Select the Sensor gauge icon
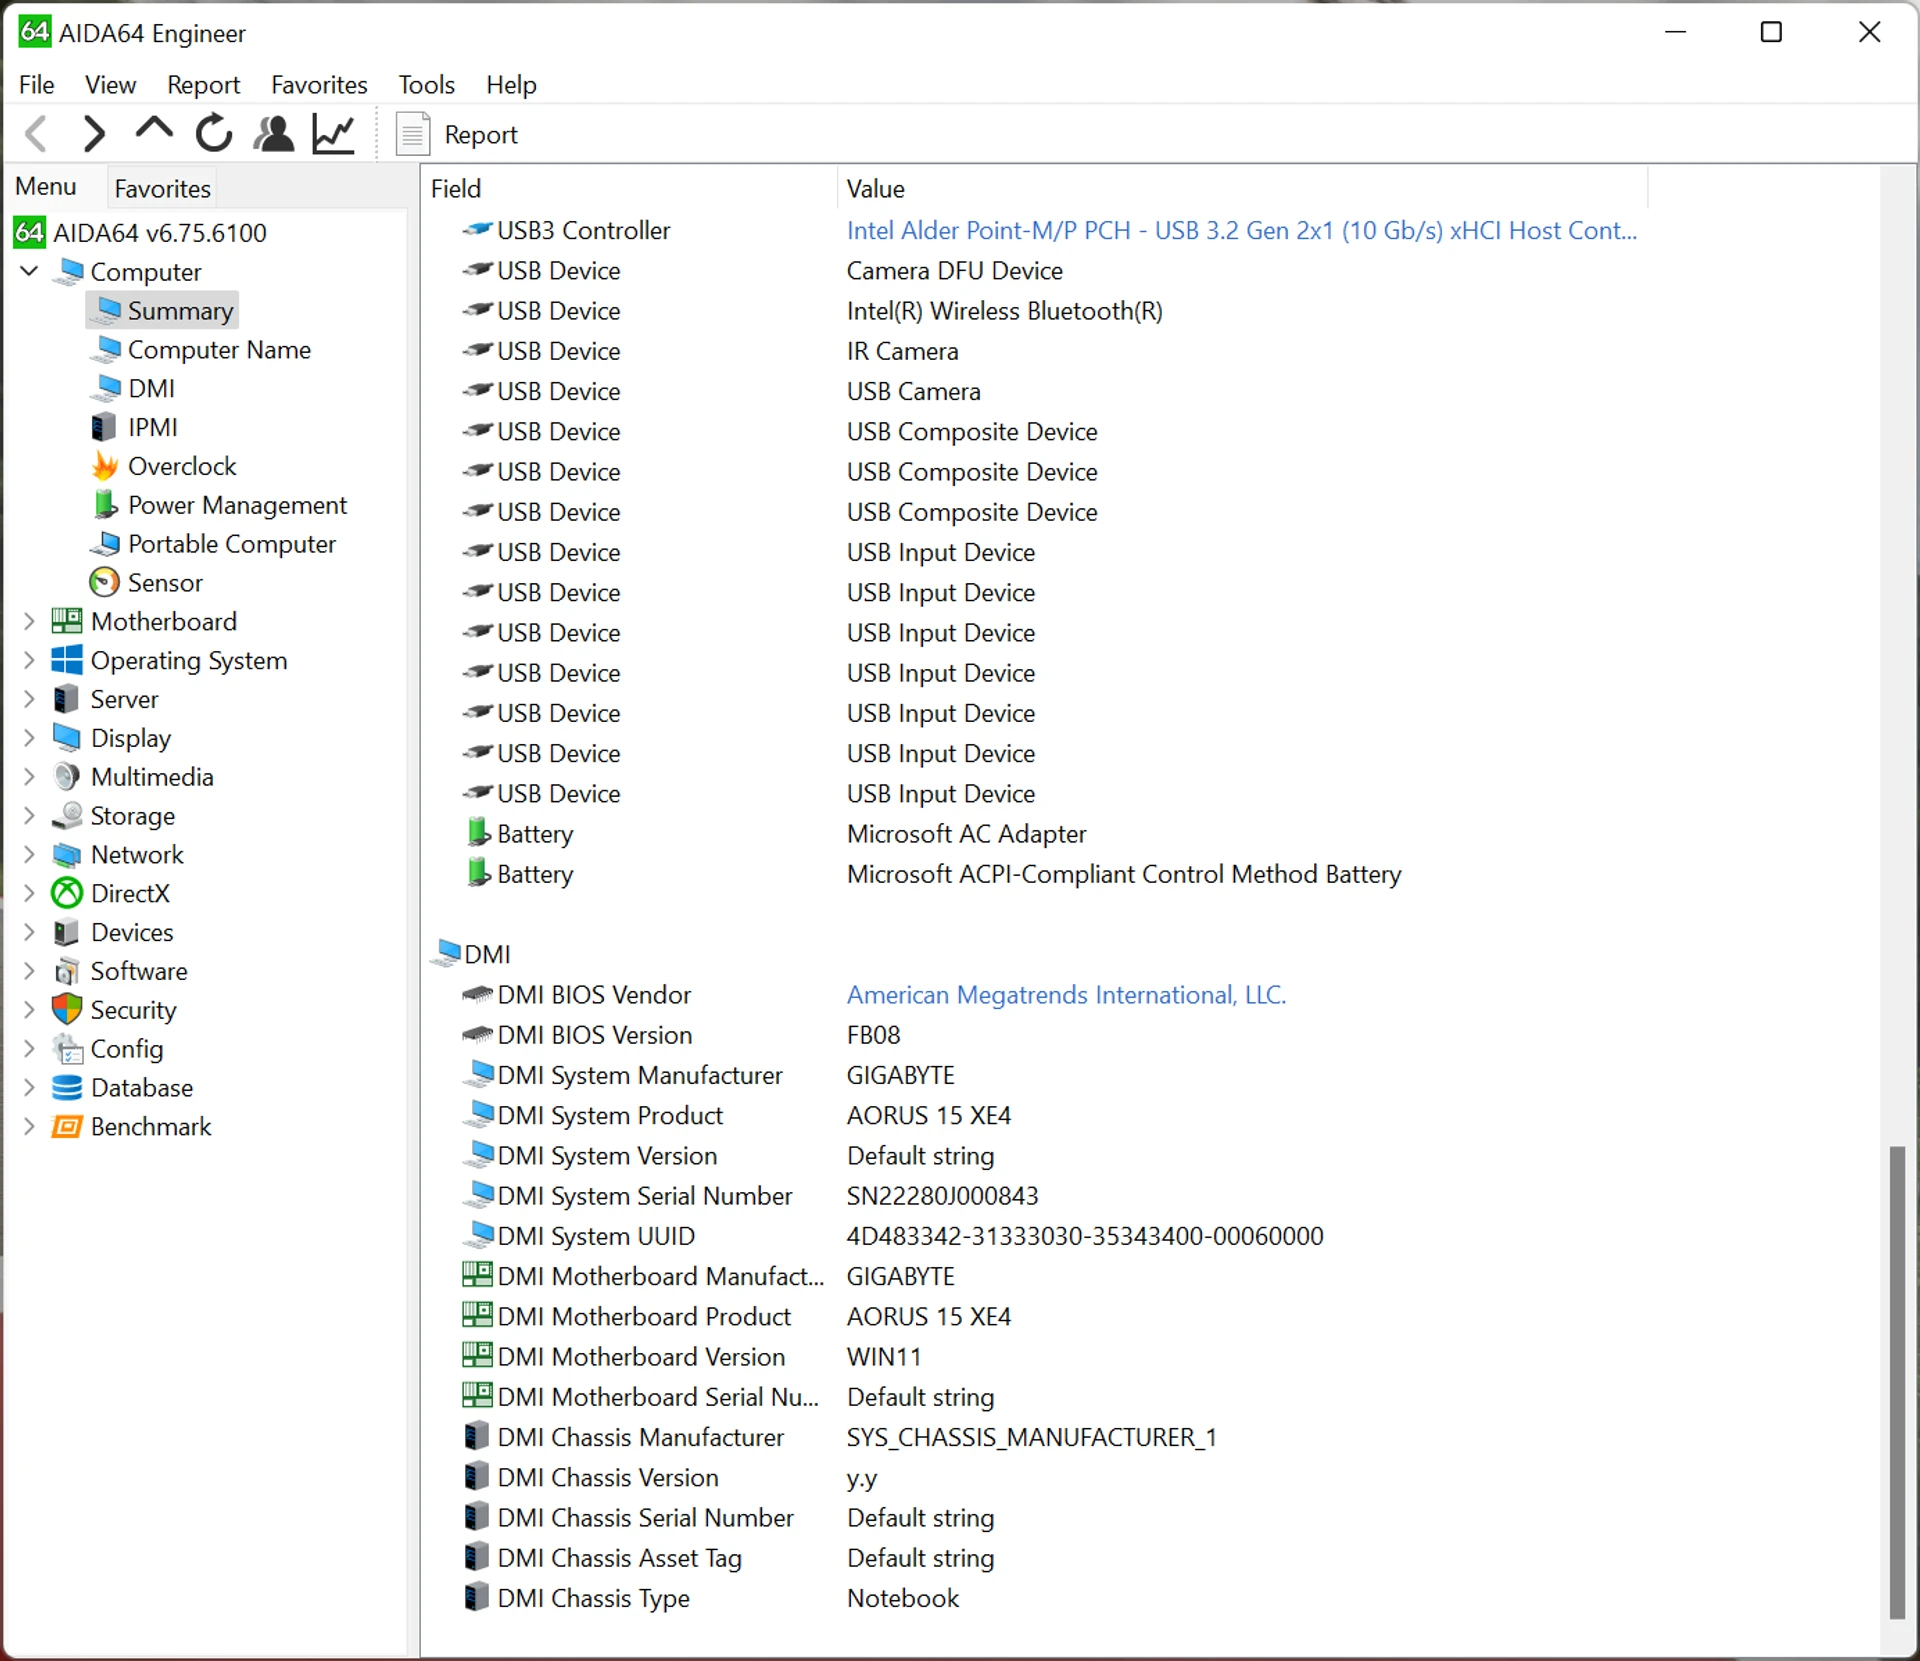This screenshot has width=1920, height=1661. [x=105, y=583]
